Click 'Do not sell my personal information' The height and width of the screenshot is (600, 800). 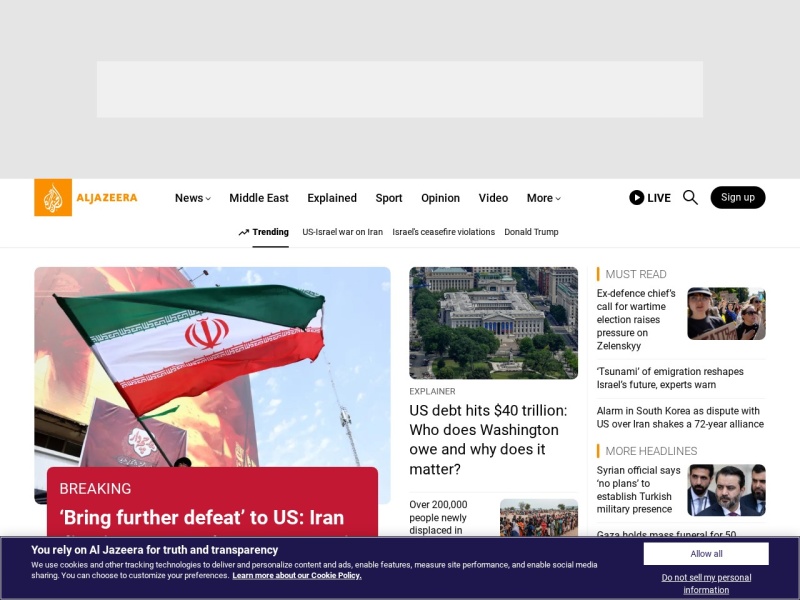(x=706, y=584)
